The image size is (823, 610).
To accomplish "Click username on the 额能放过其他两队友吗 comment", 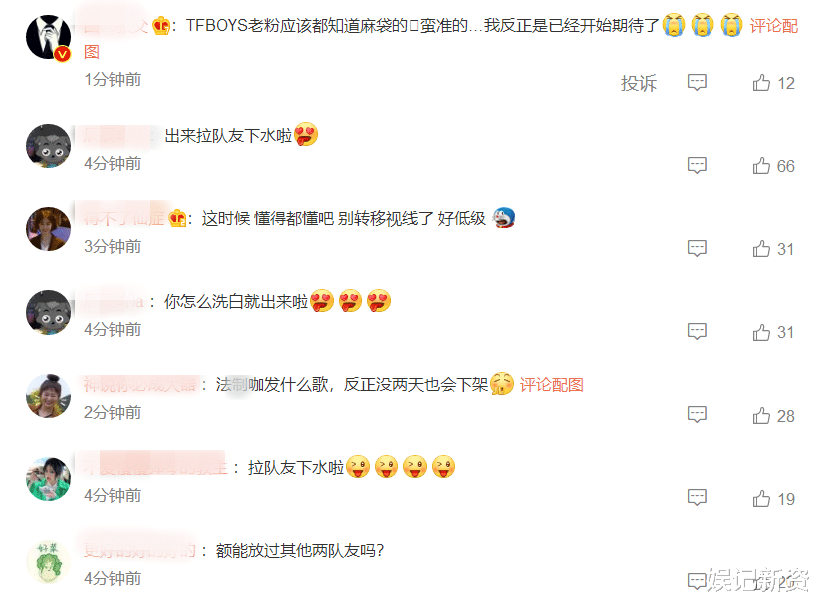I will tap(140, 551).
